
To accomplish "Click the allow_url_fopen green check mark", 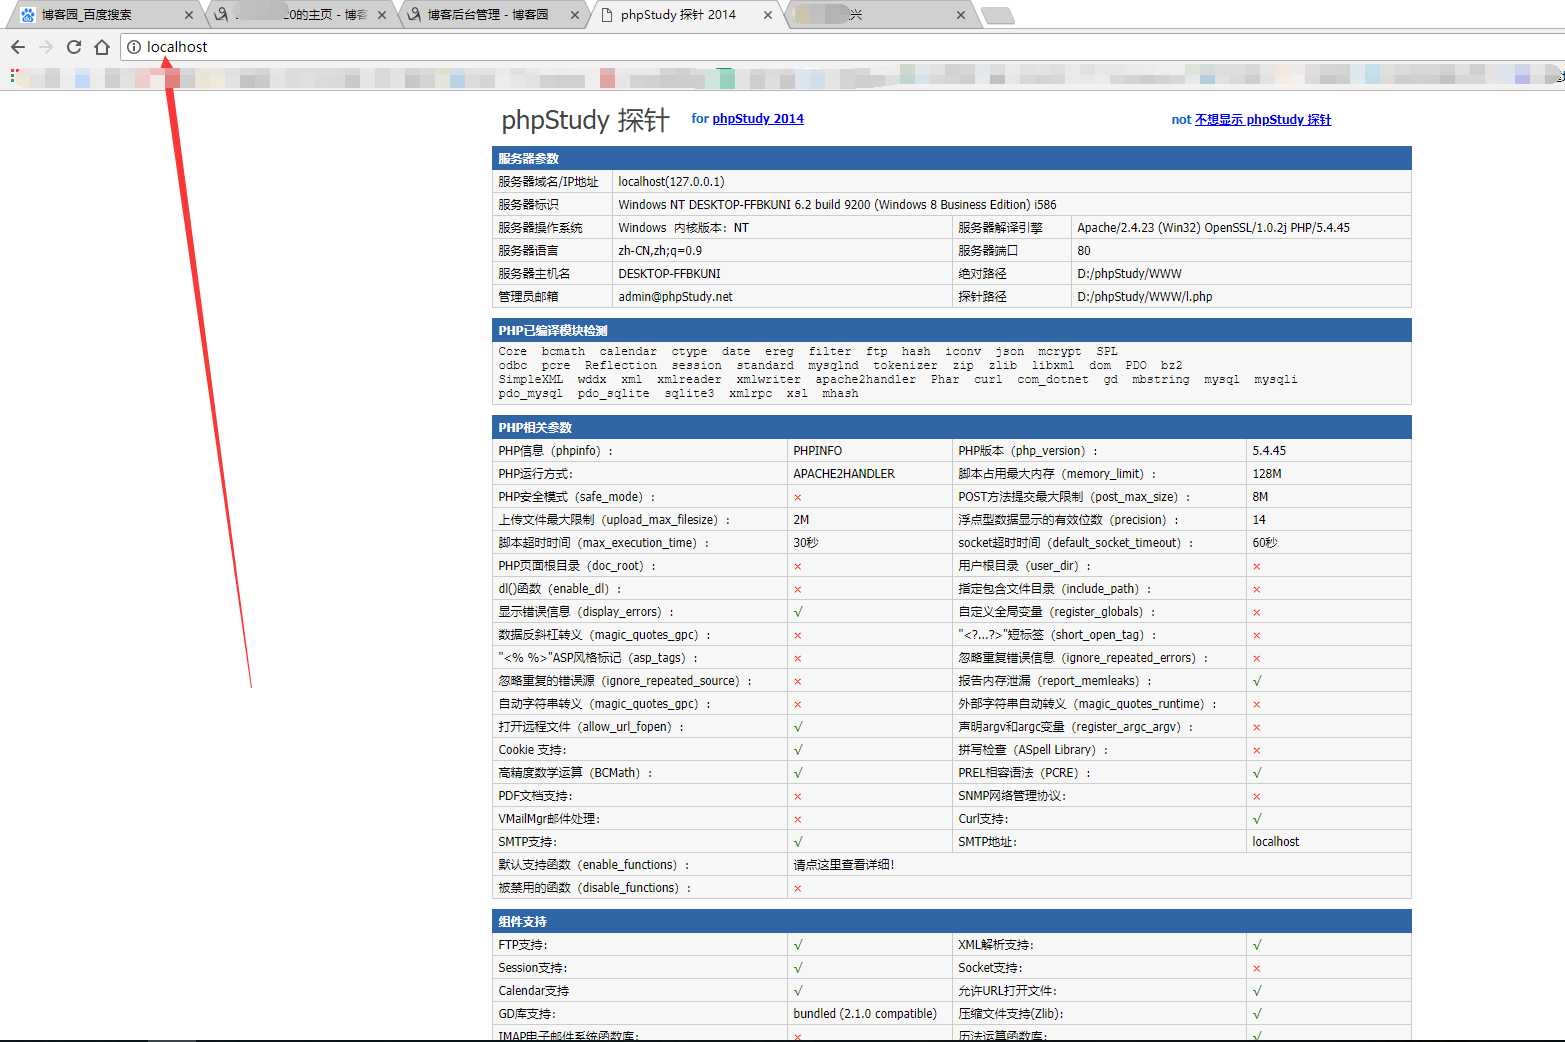I will tap(798, 727).
